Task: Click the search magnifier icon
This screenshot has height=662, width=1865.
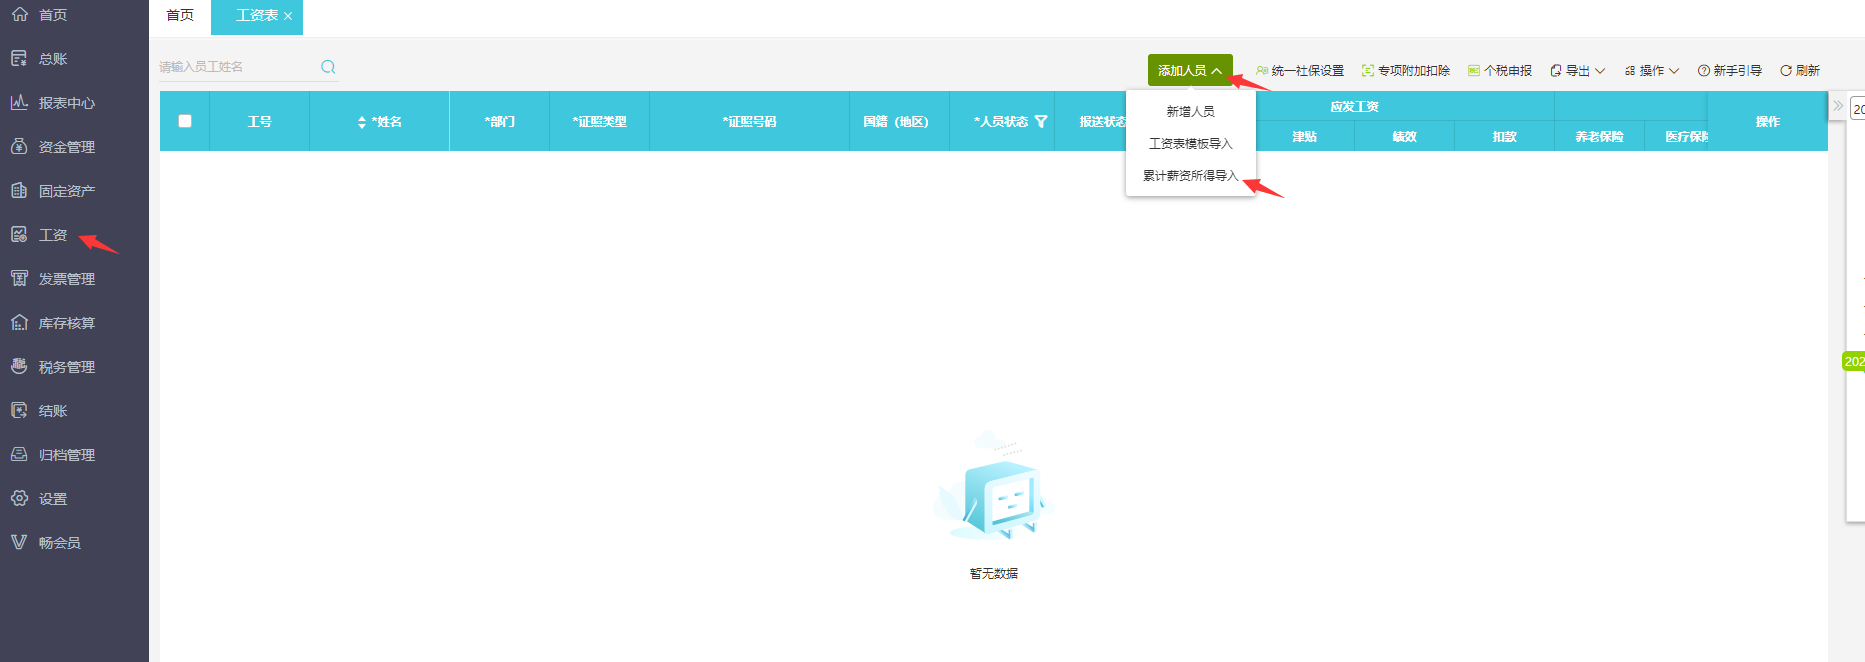Action: point(328,67)
